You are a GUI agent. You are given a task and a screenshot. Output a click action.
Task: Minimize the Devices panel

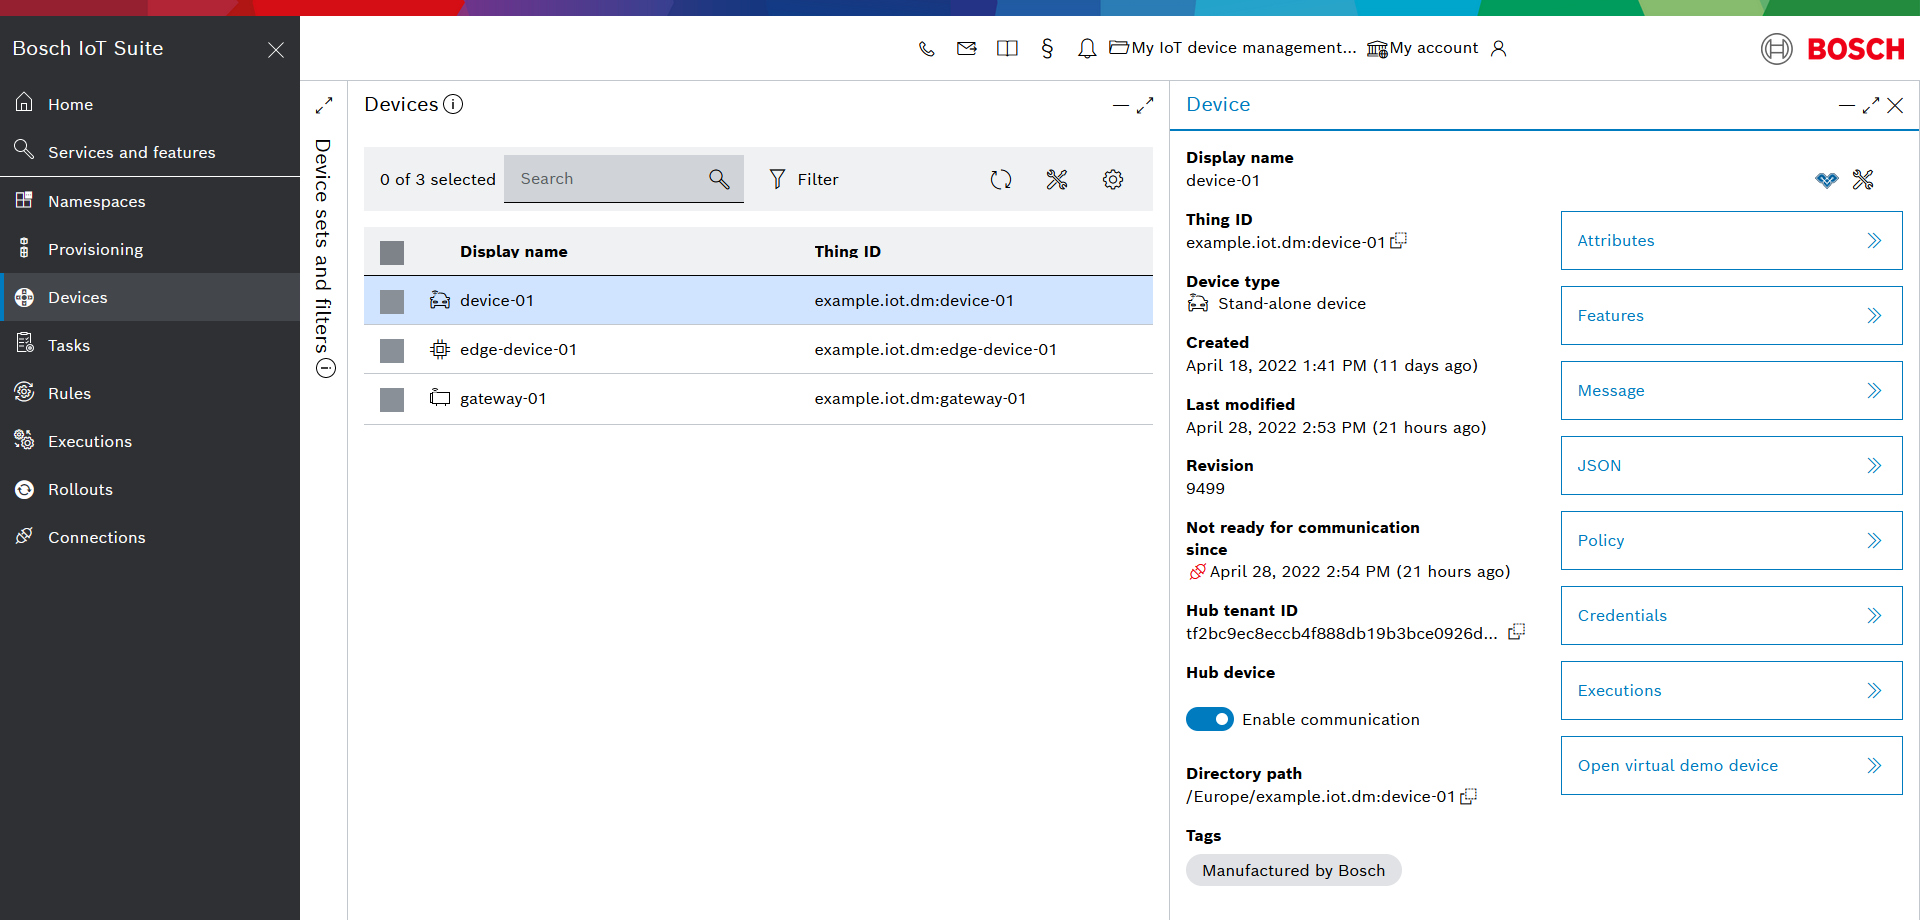click(x=1120, y=105)
